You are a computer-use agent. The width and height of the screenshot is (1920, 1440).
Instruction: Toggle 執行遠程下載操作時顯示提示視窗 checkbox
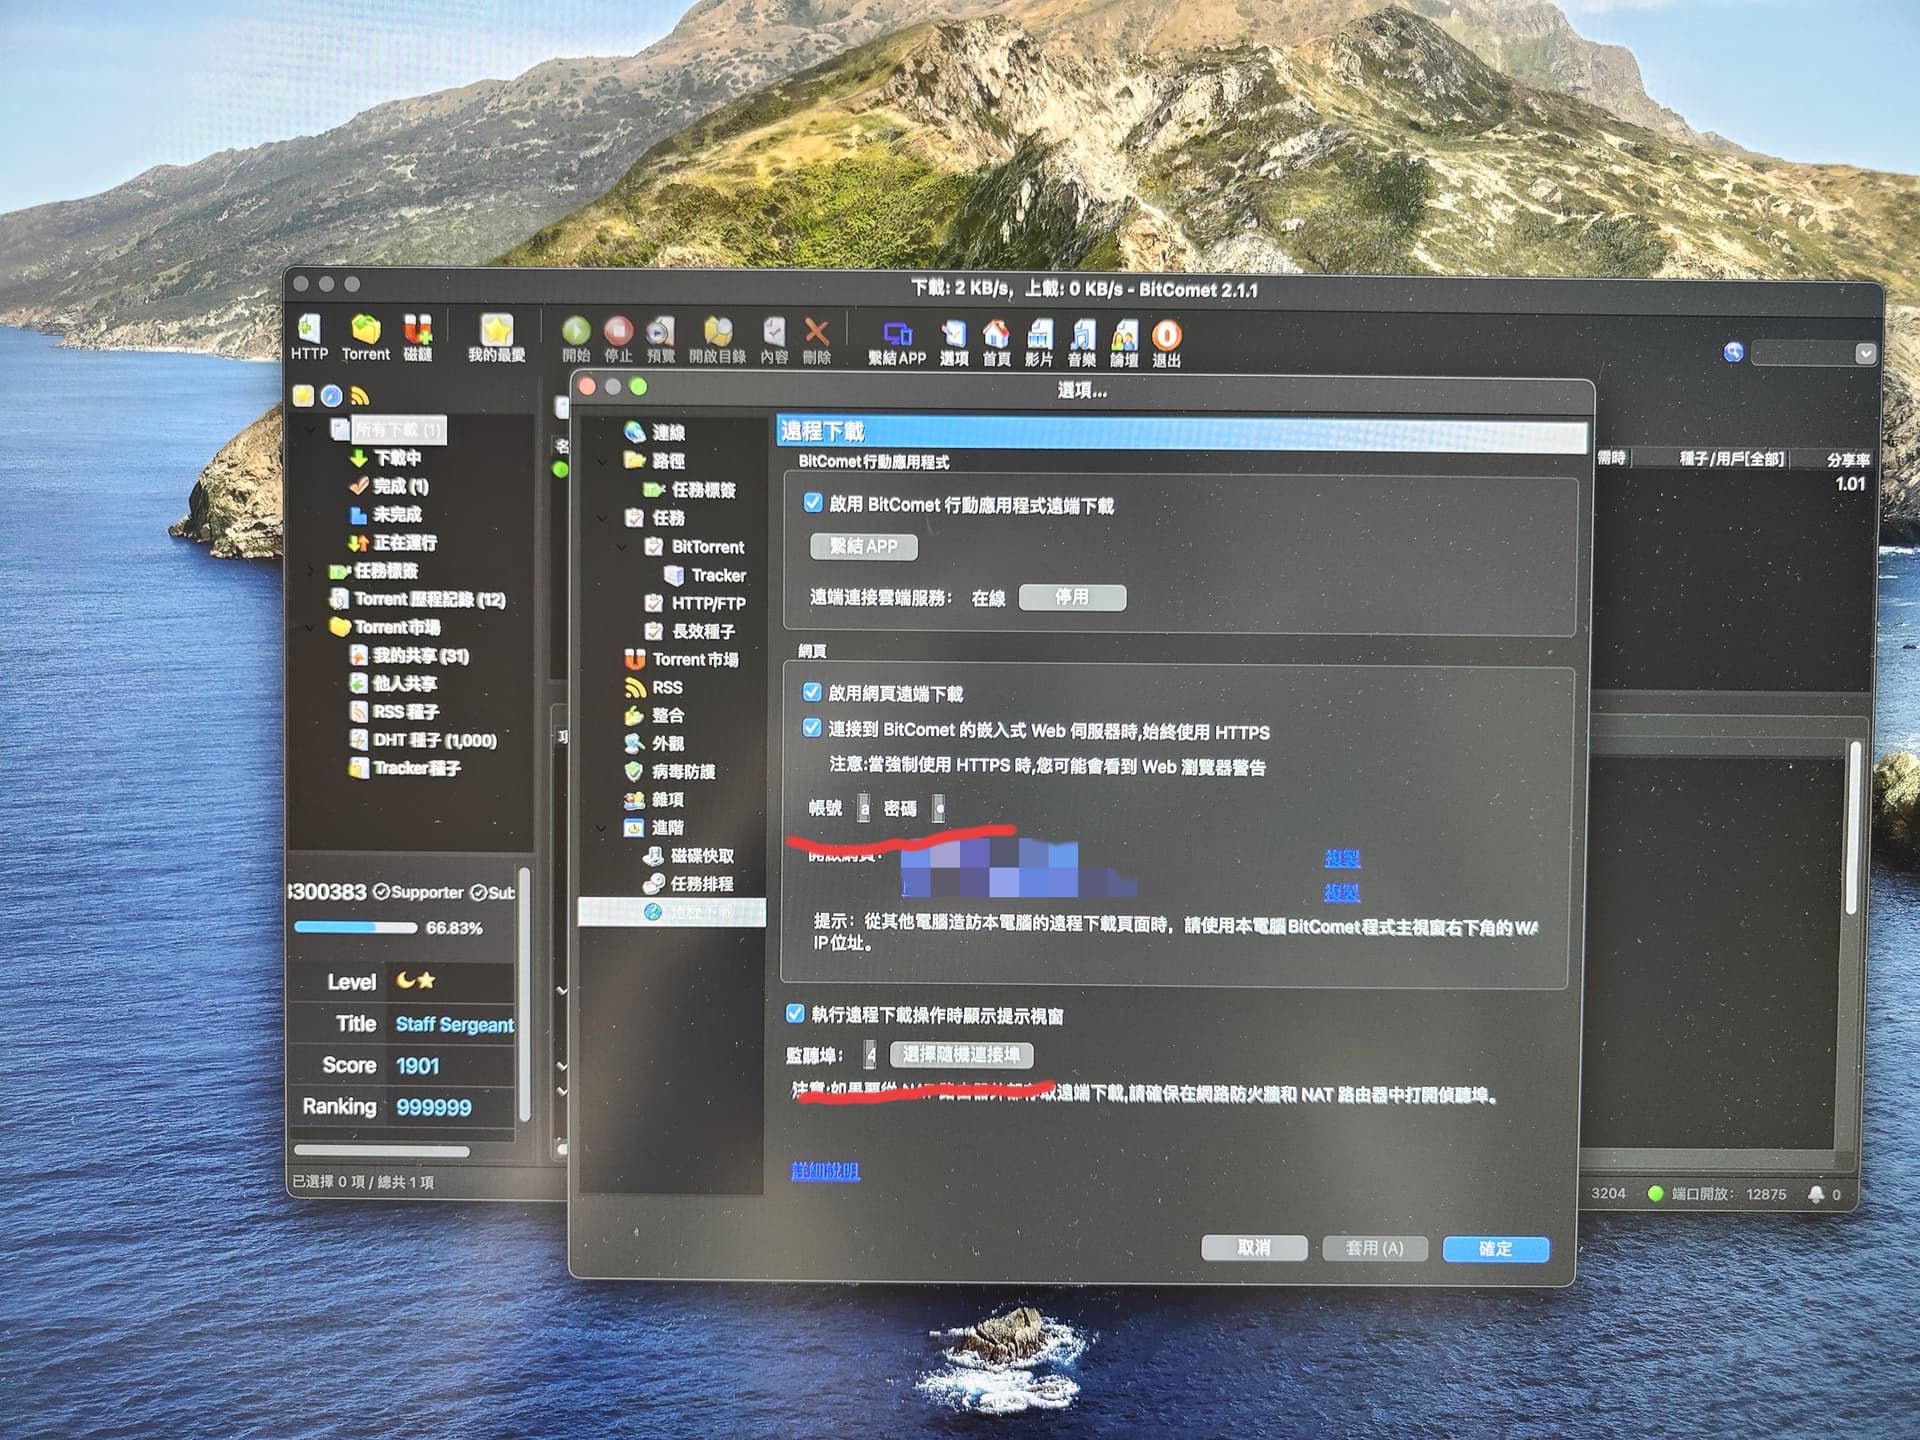click(795, 1014)
